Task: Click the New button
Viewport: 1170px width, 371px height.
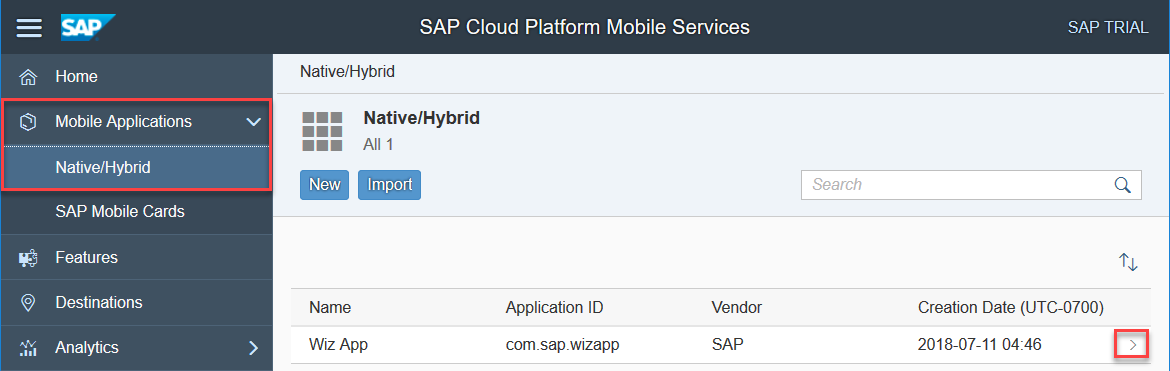Action: (325, 185)
